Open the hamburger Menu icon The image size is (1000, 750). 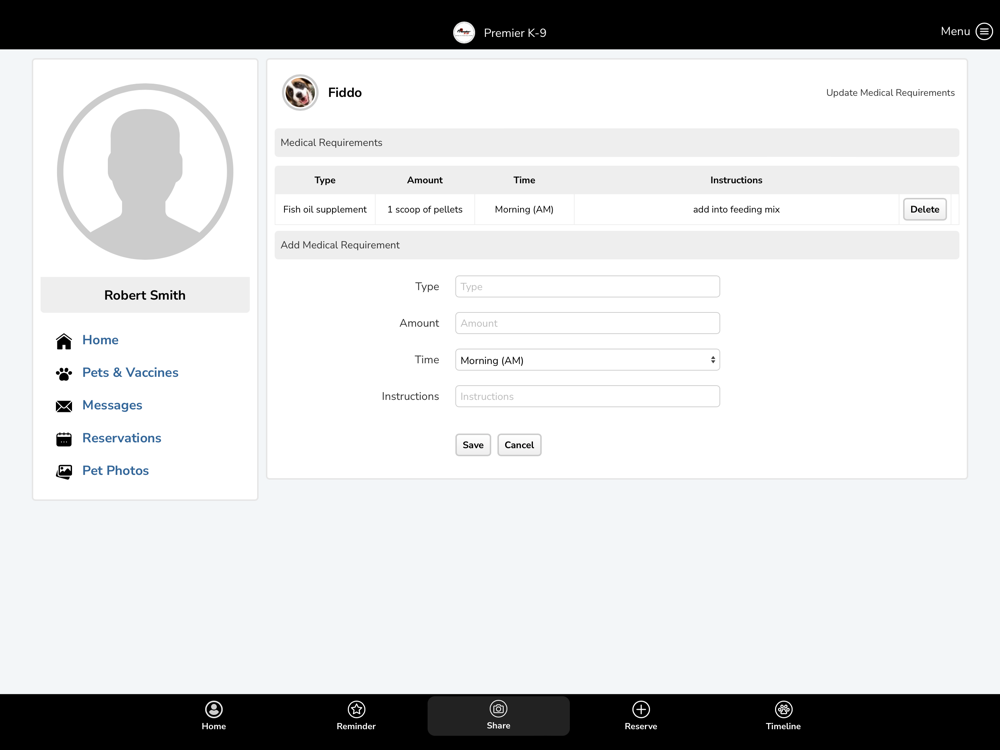(x=984, y=31)
